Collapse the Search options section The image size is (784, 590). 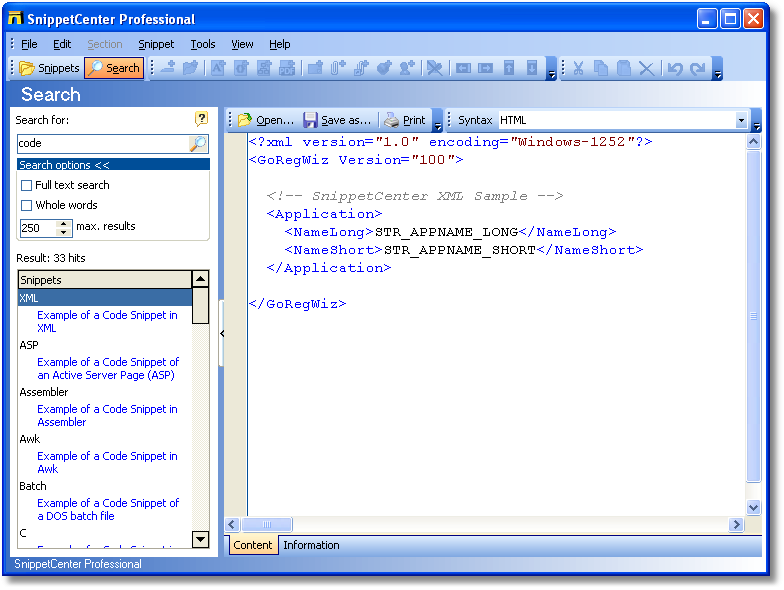(x=114, y=164)
